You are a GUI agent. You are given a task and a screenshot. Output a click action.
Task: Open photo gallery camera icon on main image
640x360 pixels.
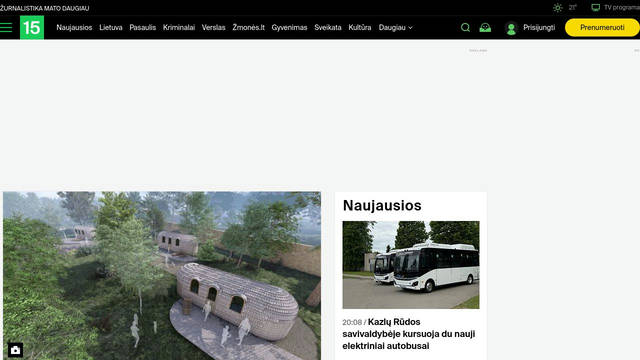16,350
